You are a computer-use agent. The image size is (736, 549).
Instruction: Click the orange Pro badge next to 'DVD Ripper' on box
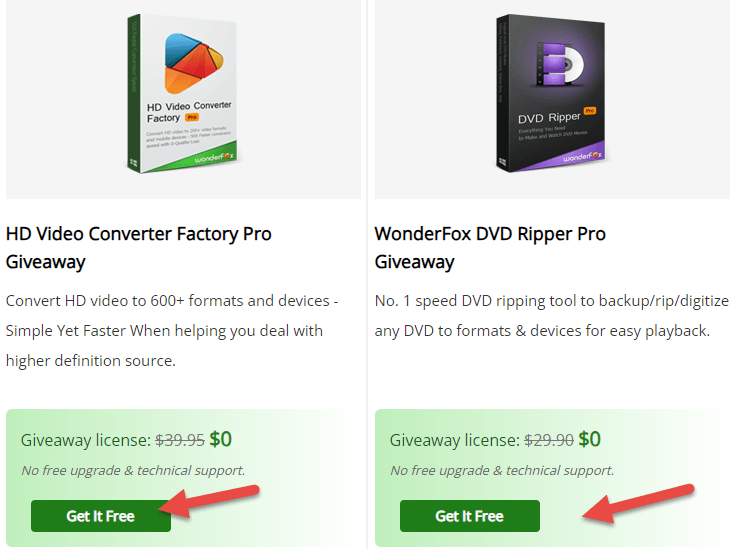click(x=590, y=111)
